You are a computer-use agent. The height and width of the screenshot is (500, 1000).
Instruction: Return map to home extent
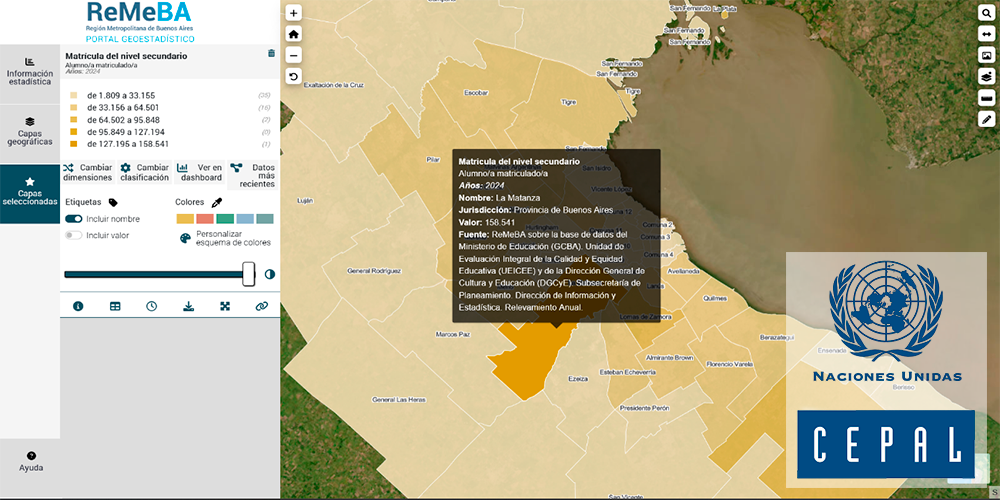tap(293, 34)
